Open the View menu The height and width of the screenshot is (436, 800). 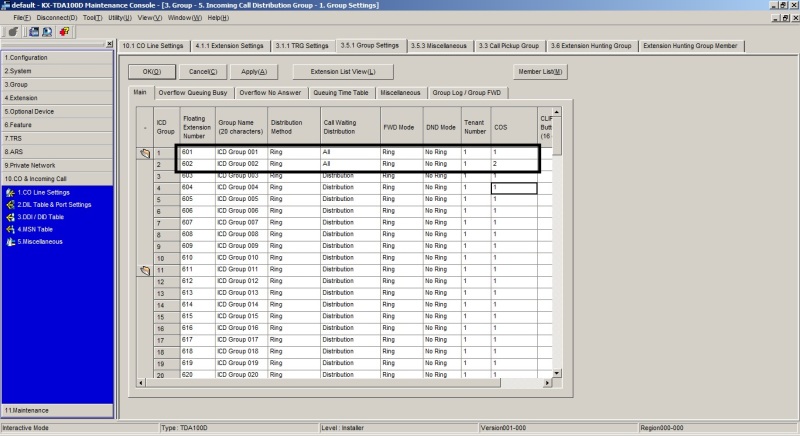(x=149, y=18)
